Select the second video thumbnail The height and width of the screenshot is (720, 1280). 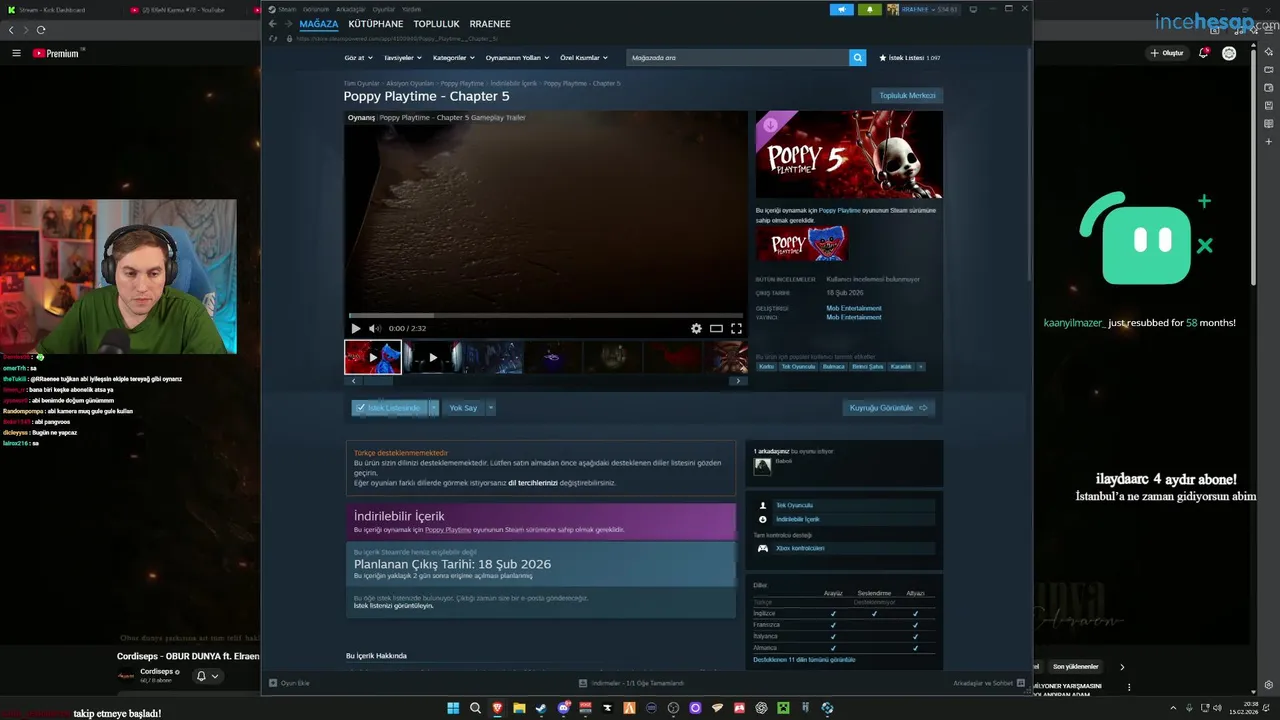pos(432,357)
